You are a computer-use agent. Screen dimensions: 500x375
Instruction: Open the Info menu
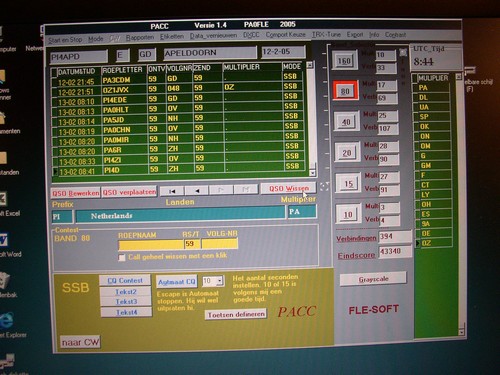pyautogui.click(x=374, y=34)
